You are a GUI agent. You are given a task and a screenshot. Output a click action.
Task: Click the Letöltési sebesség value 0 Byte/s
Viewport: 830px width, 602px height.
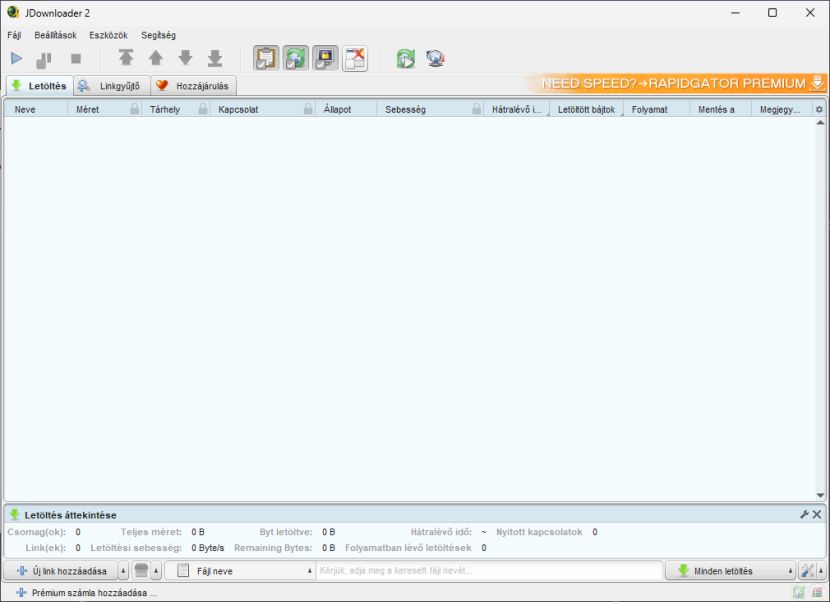click(x=208, y=548)
